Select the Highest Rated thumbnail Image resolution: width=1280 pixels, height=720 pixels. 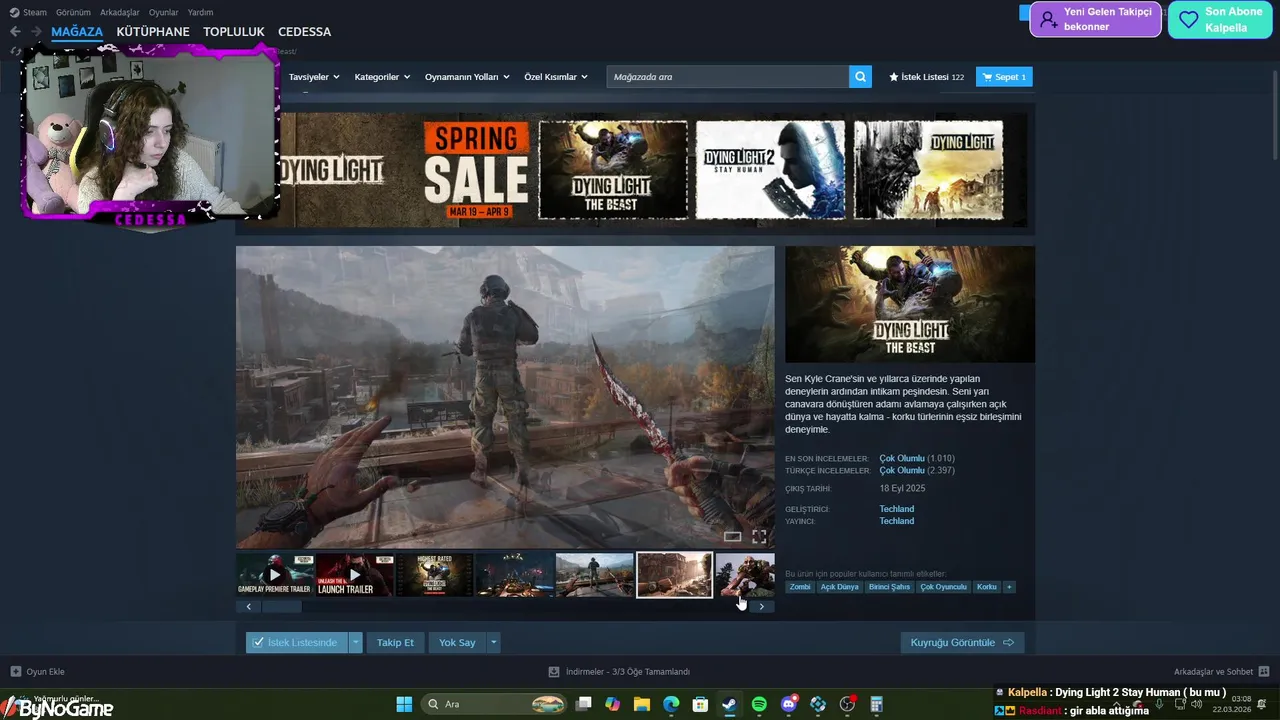coord(435,575)
